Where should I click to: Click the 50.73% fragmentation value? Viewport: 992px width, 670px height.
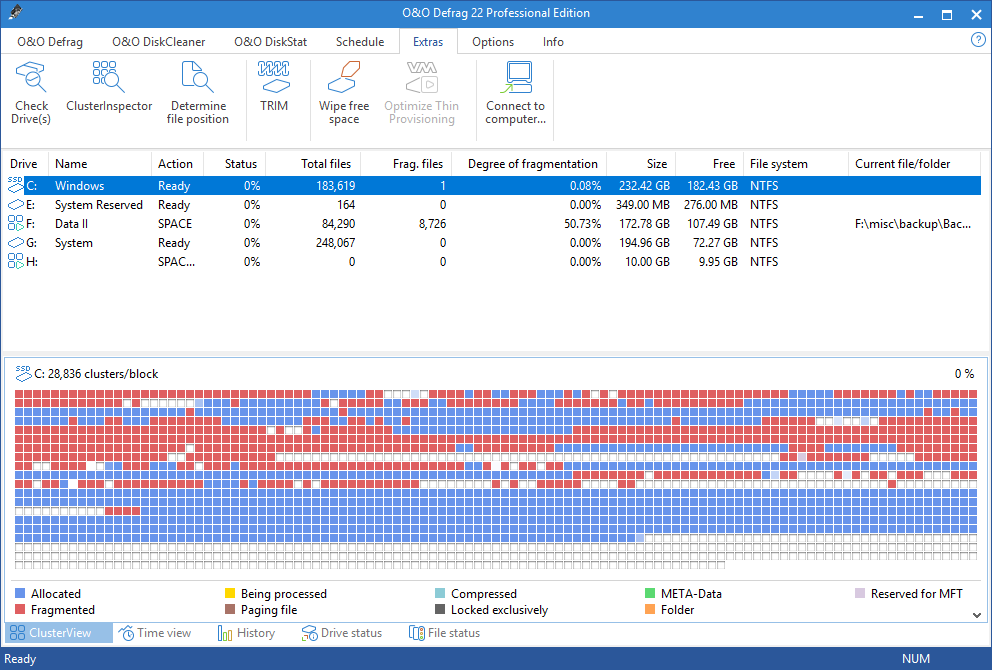tap(583, 223)
